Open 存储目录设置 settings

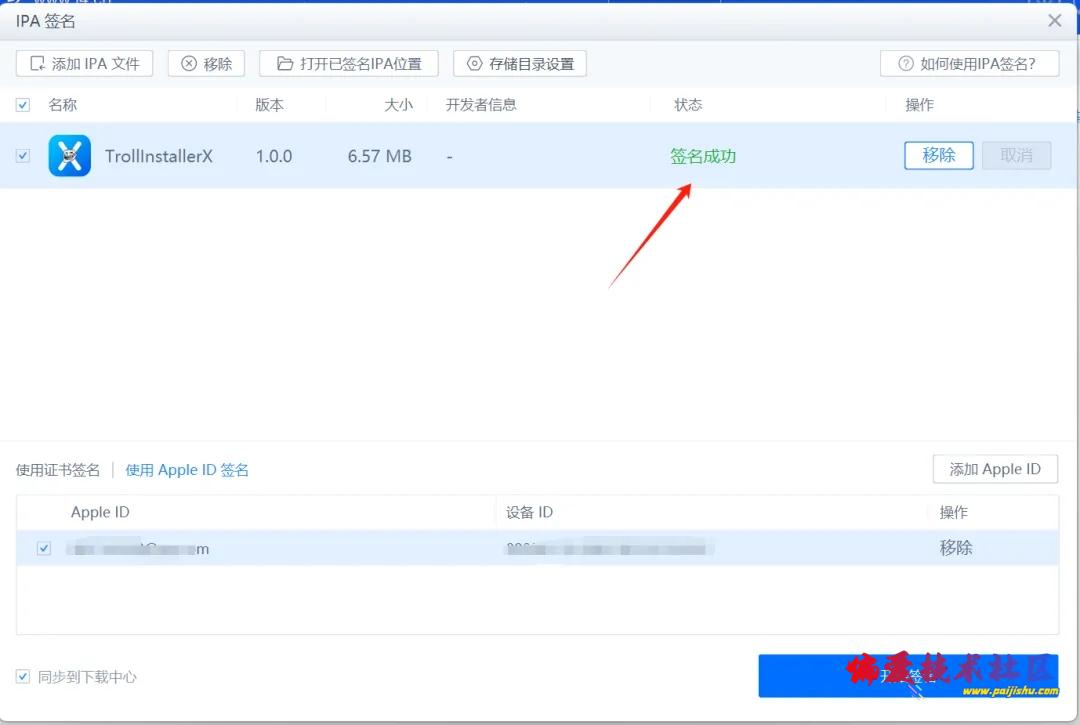coord(520,63)
